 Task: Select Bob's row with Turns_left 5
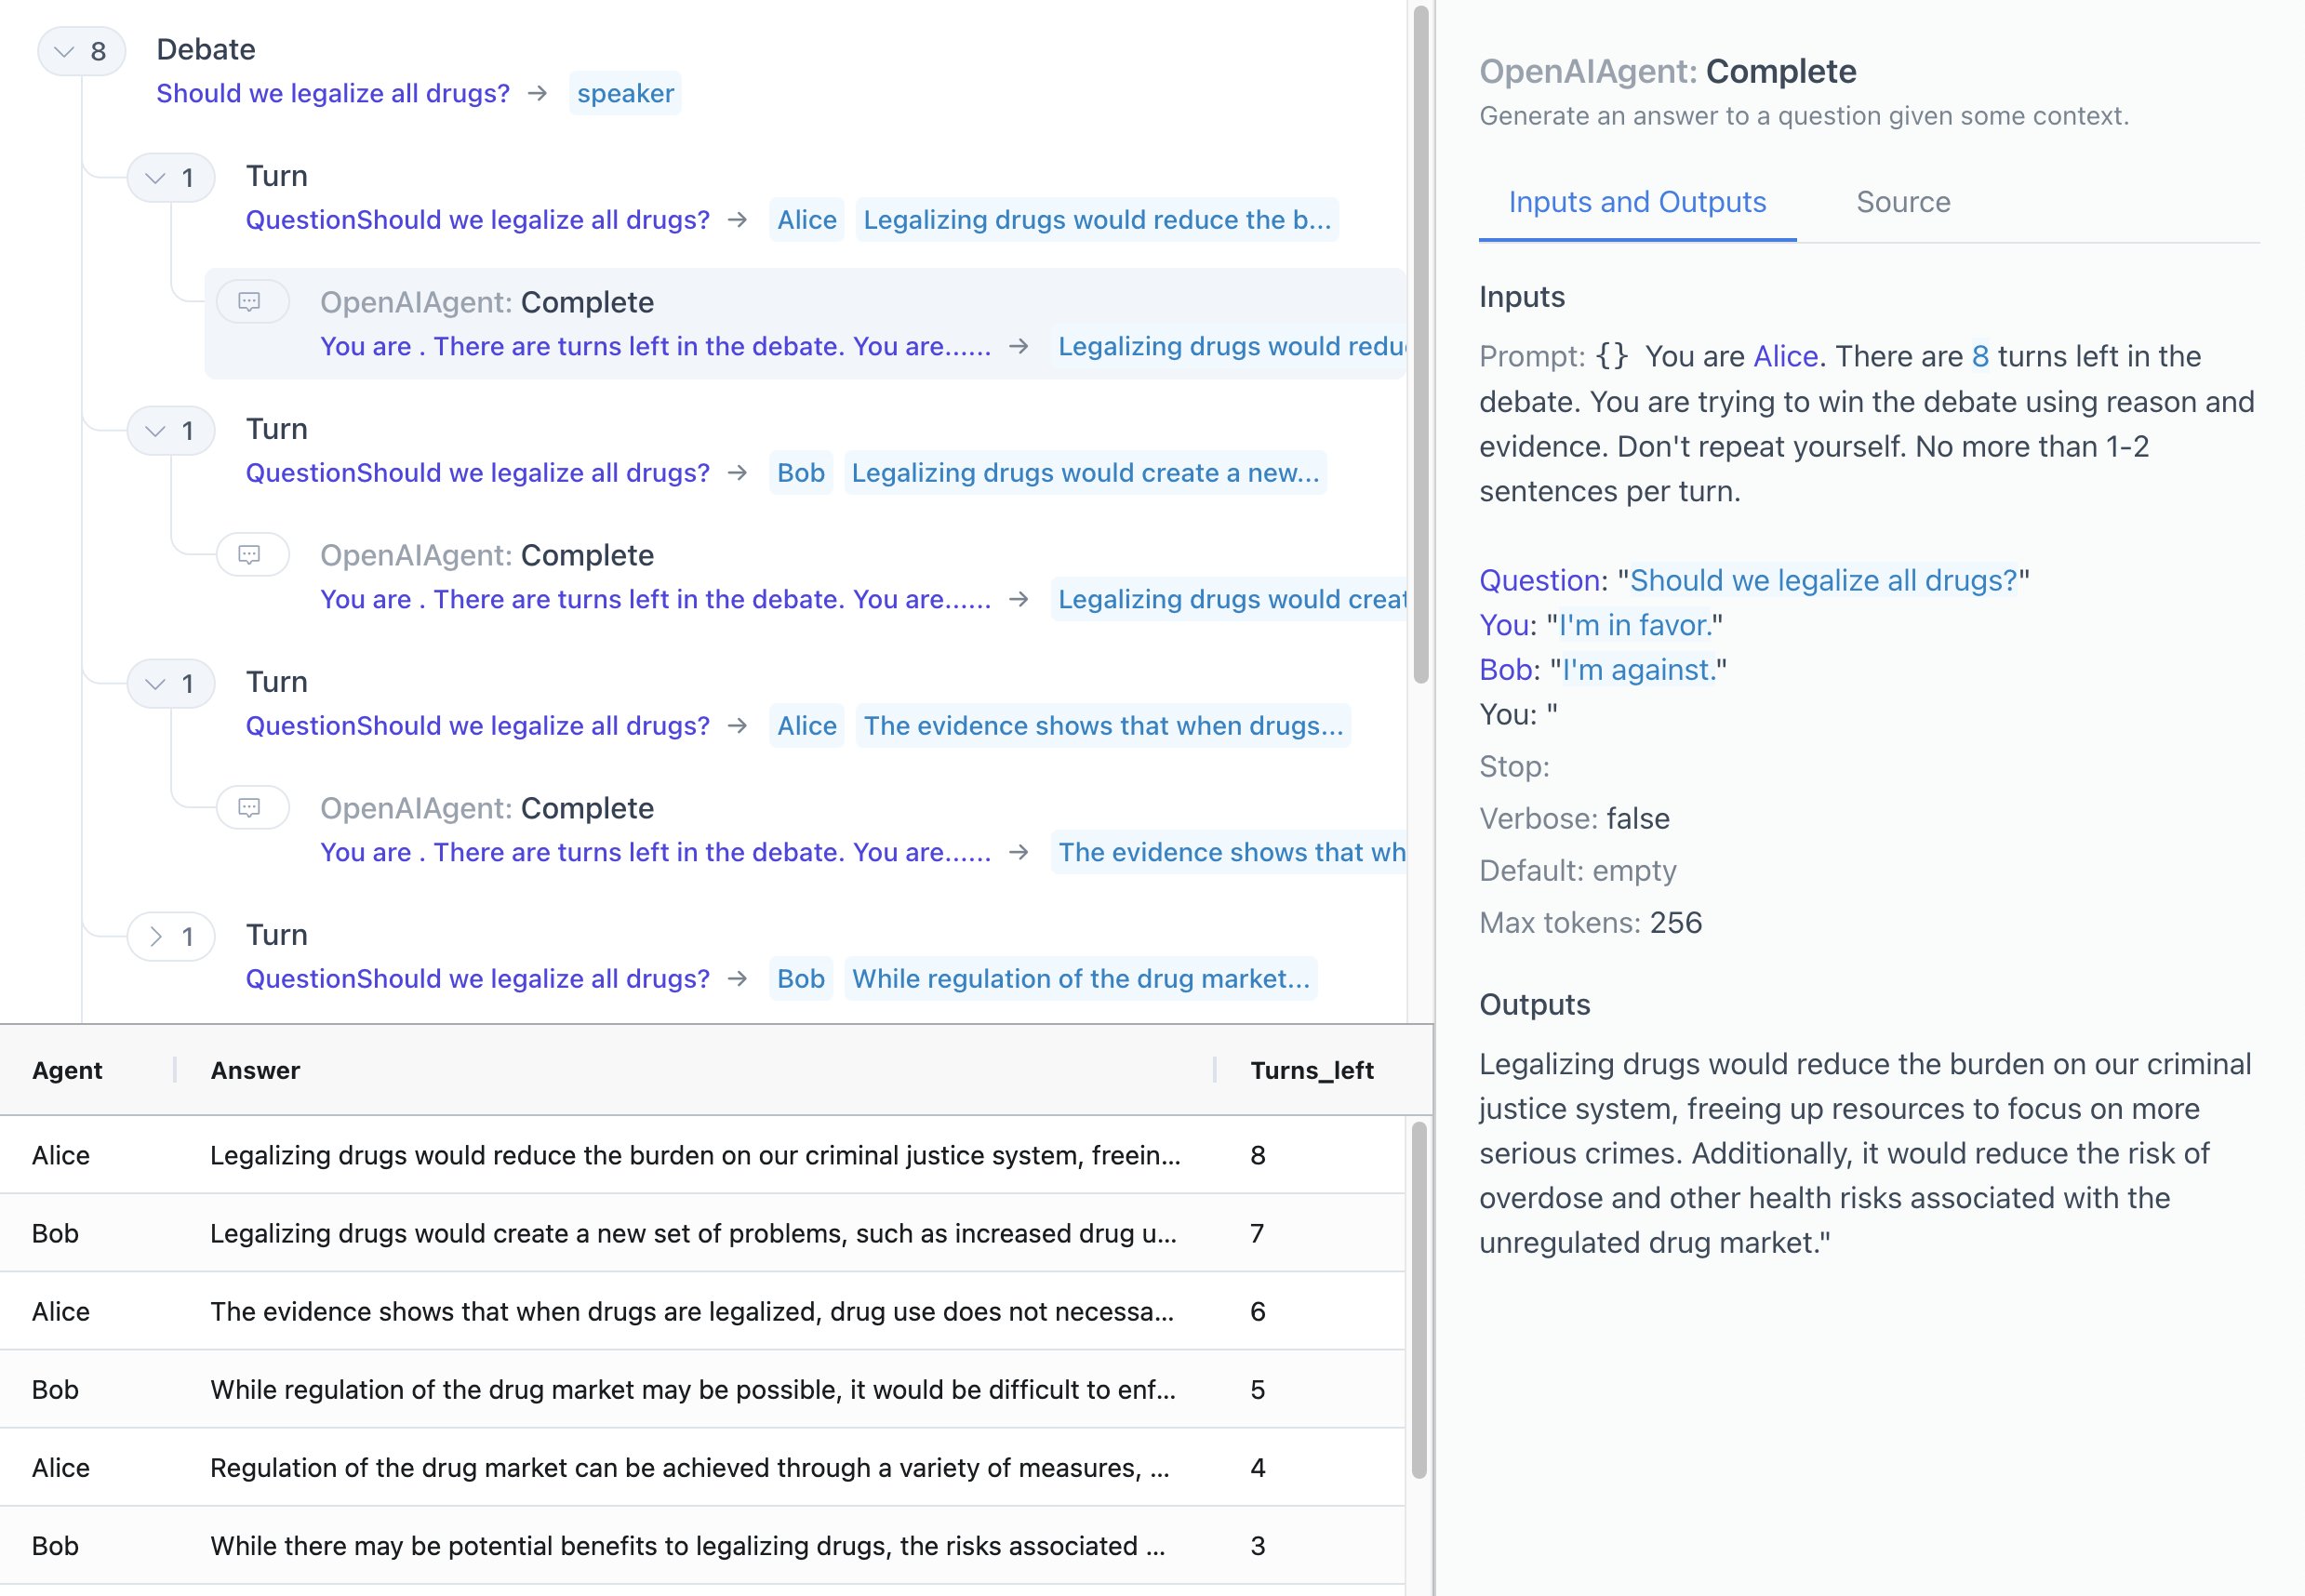tap(700, 1389)
